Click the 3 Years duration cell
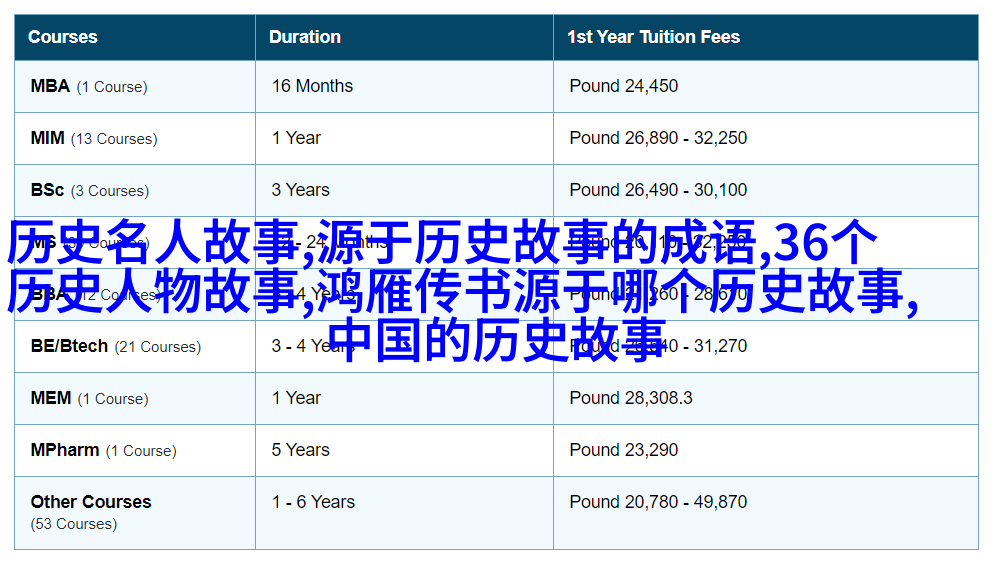Viewport: 993px width, 570px height. [x=300, y=190]
